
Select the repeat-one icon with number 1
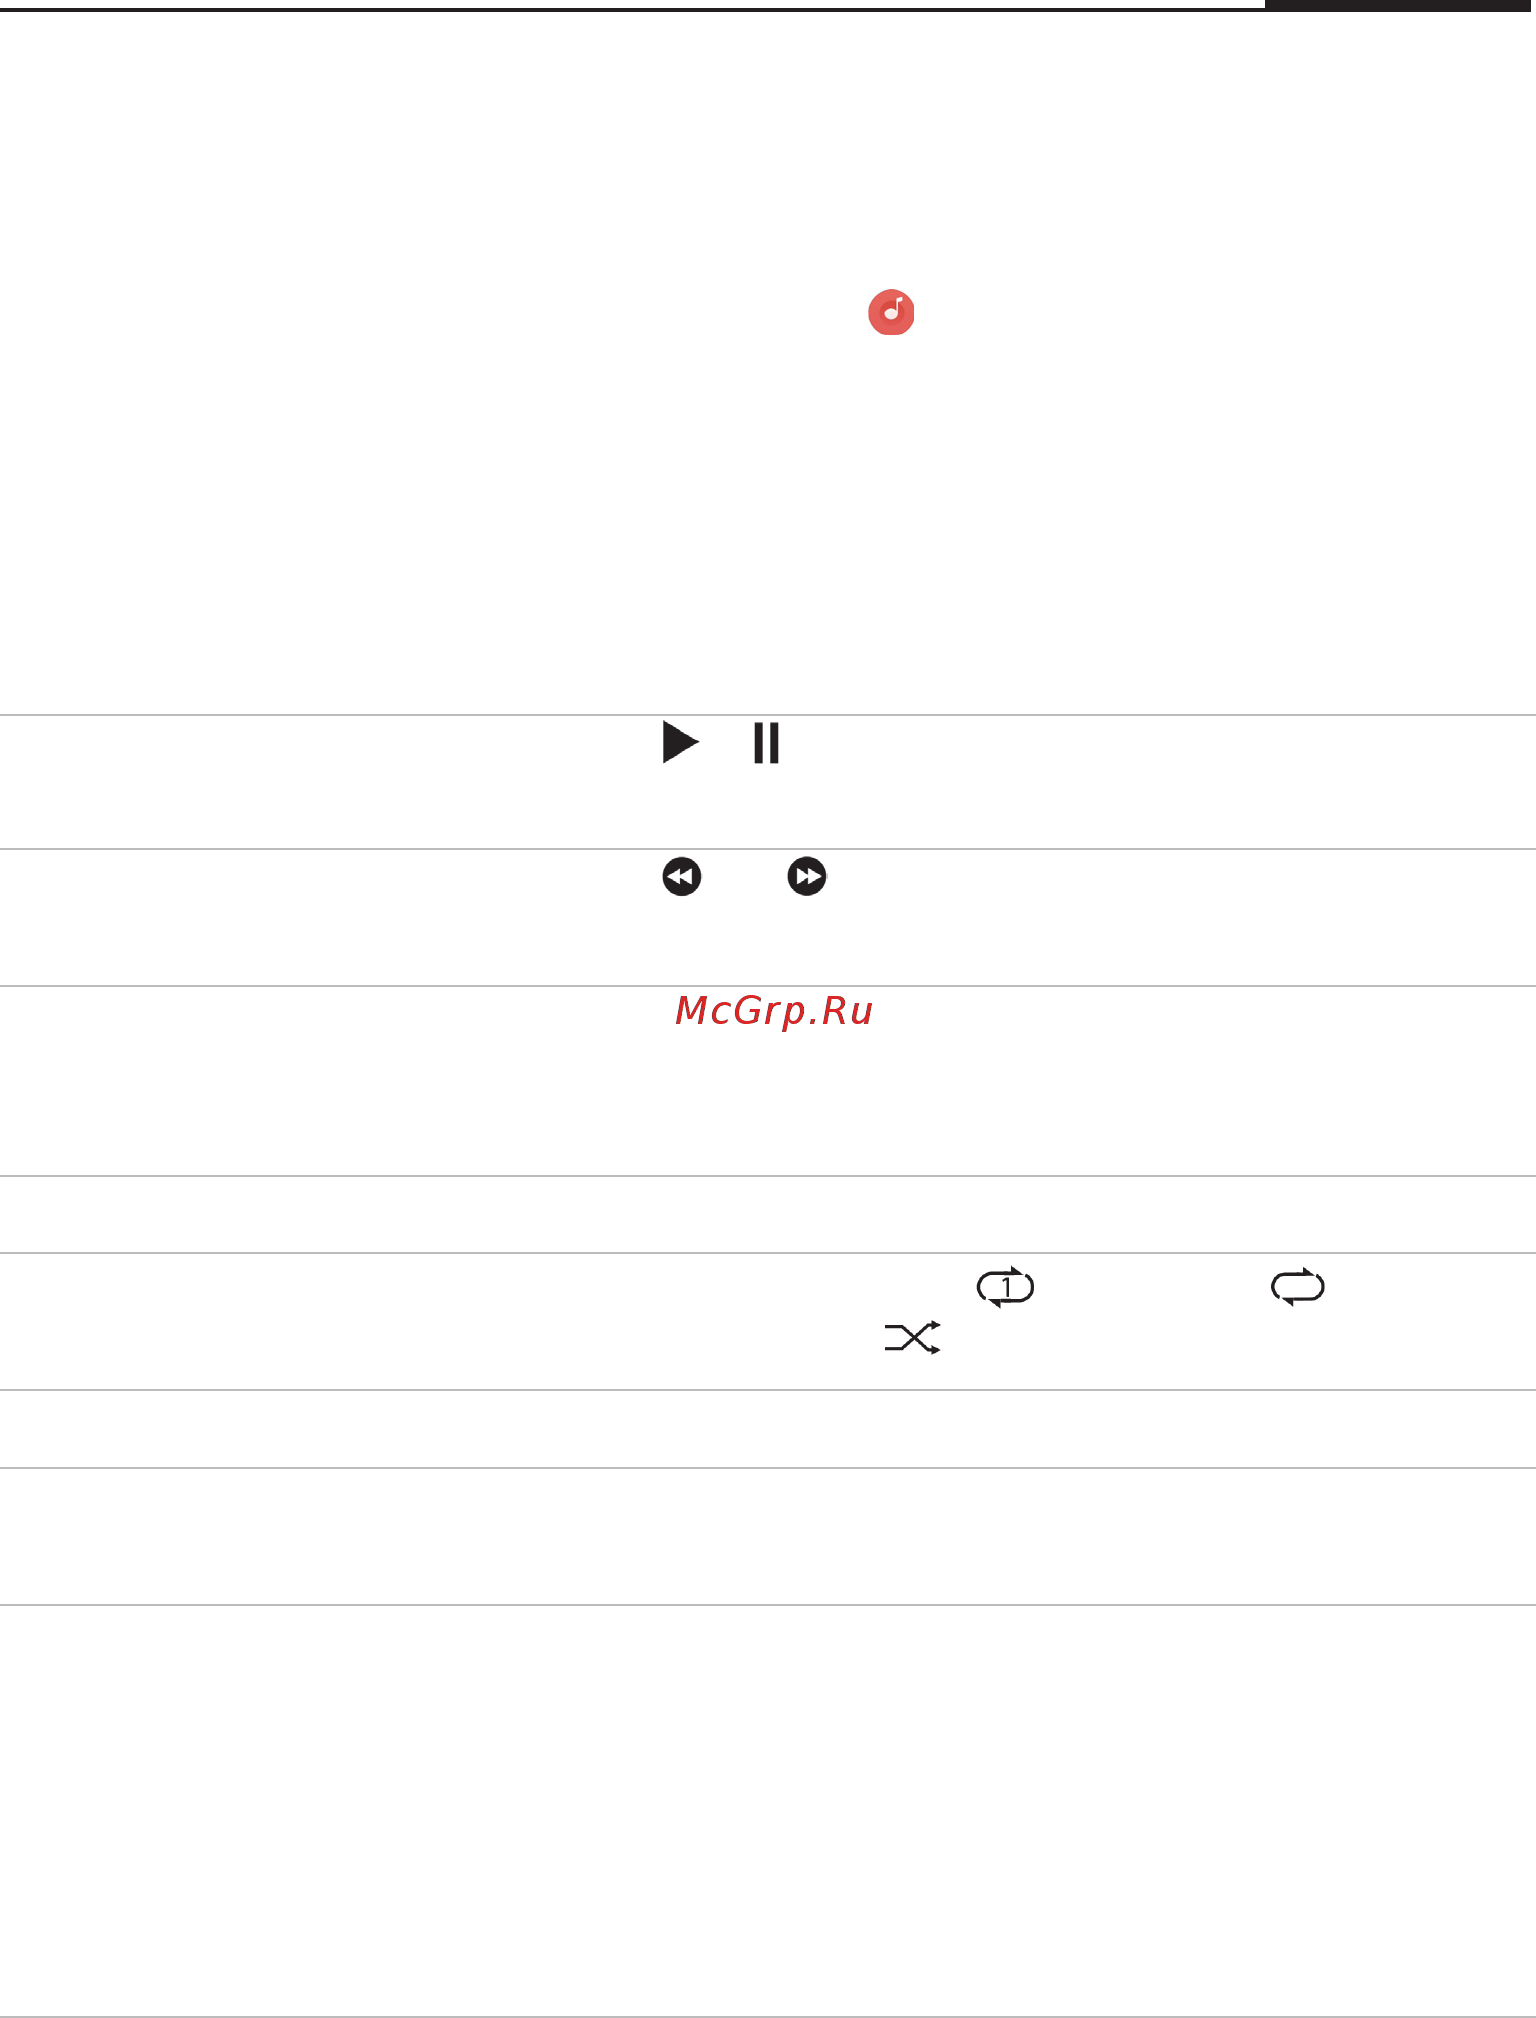click(1005, 1287)
